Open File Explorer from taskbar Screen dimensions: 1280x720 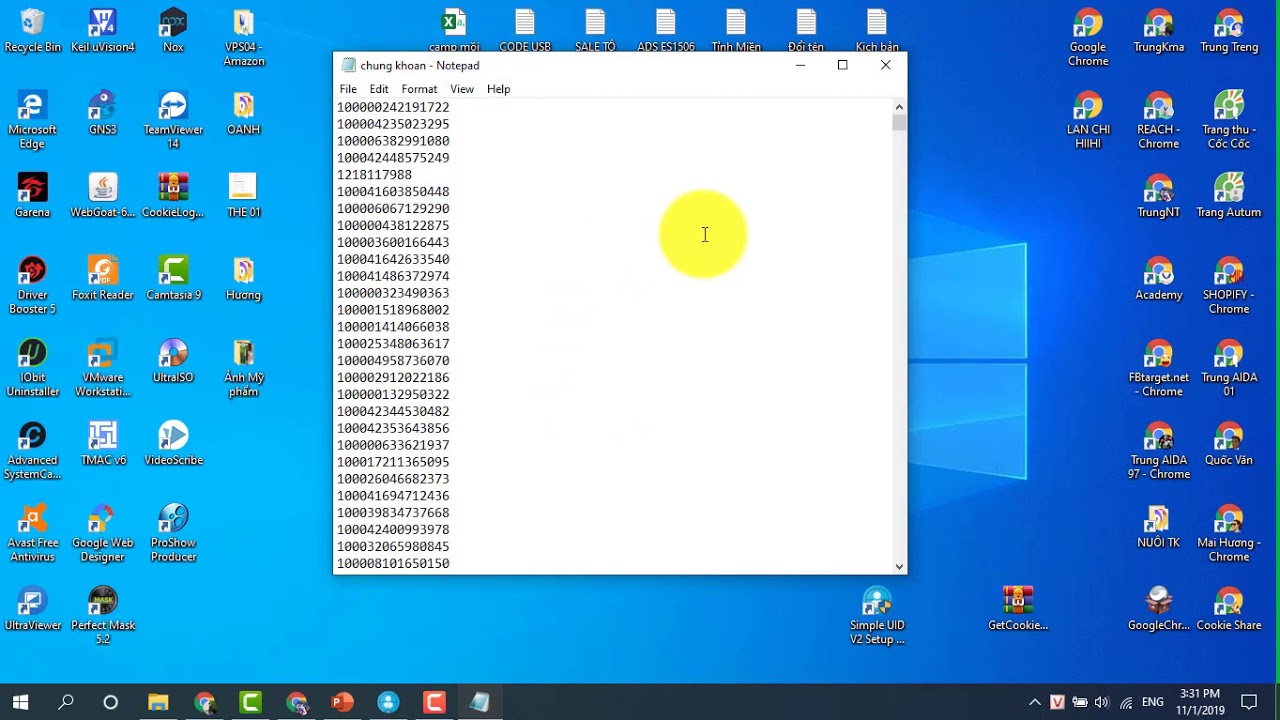click(x=158, y=702)
